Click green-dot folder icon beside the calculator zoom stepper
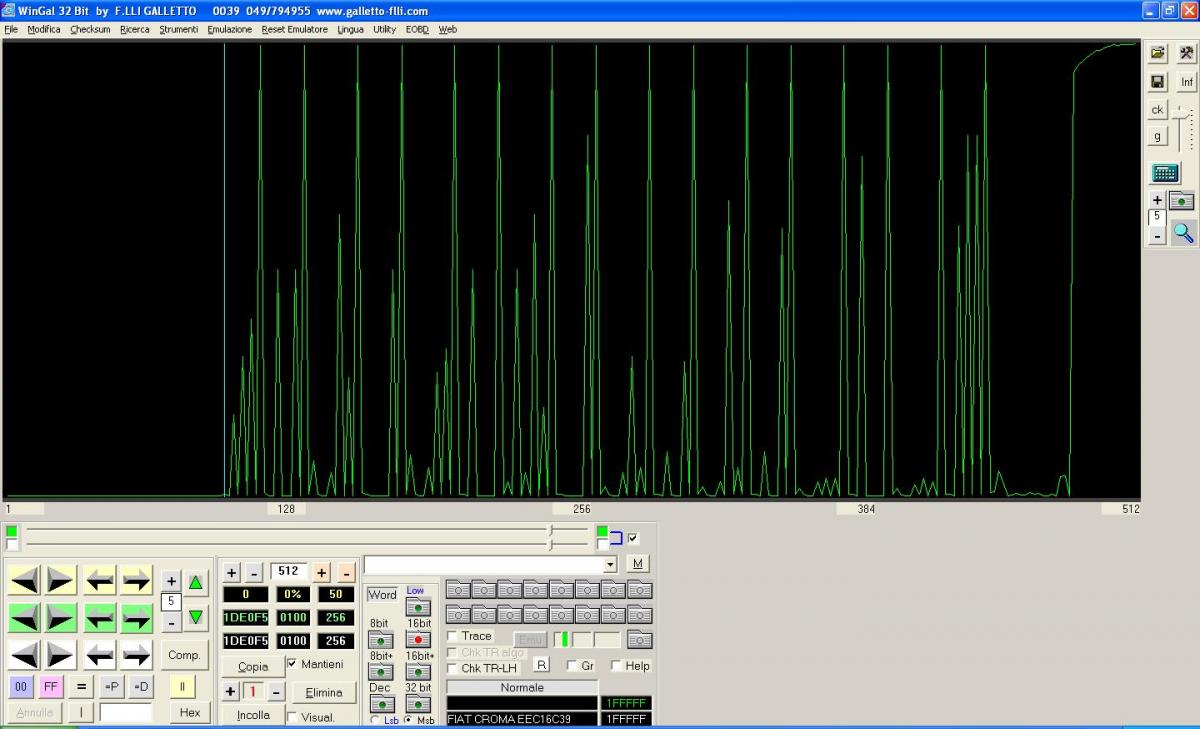 click(x=1182, y=201)
